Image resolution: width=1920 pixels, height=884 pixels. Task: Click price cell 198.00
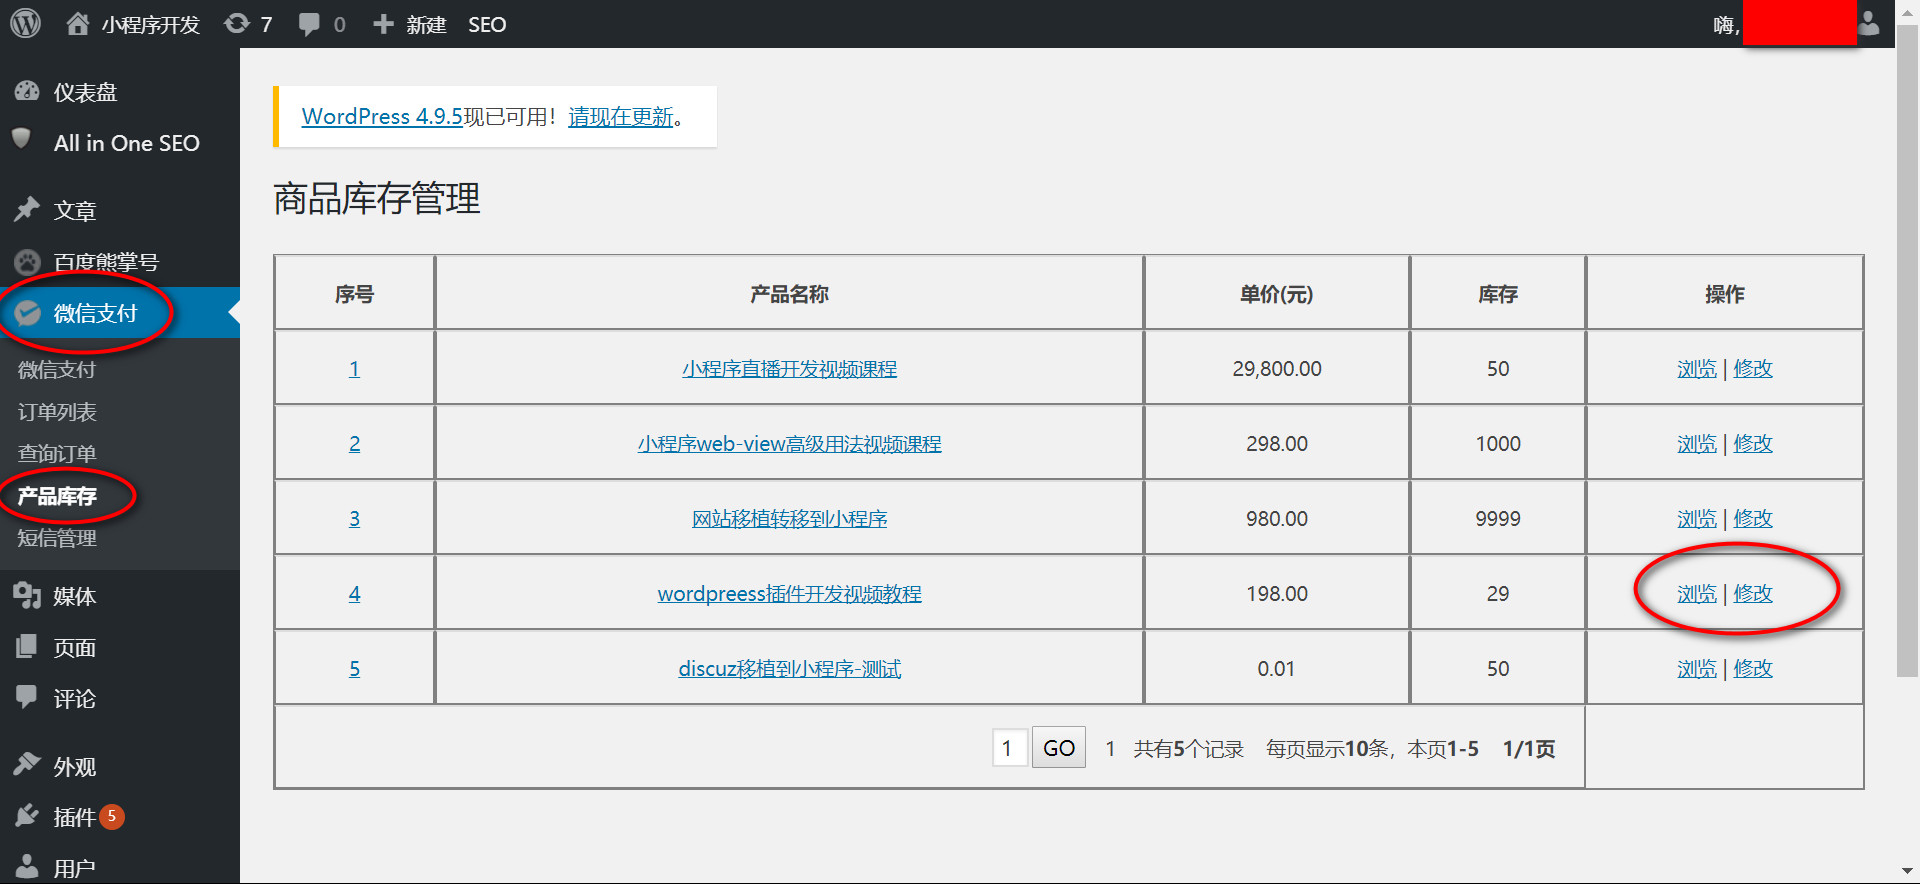(x=1276, y=594)
